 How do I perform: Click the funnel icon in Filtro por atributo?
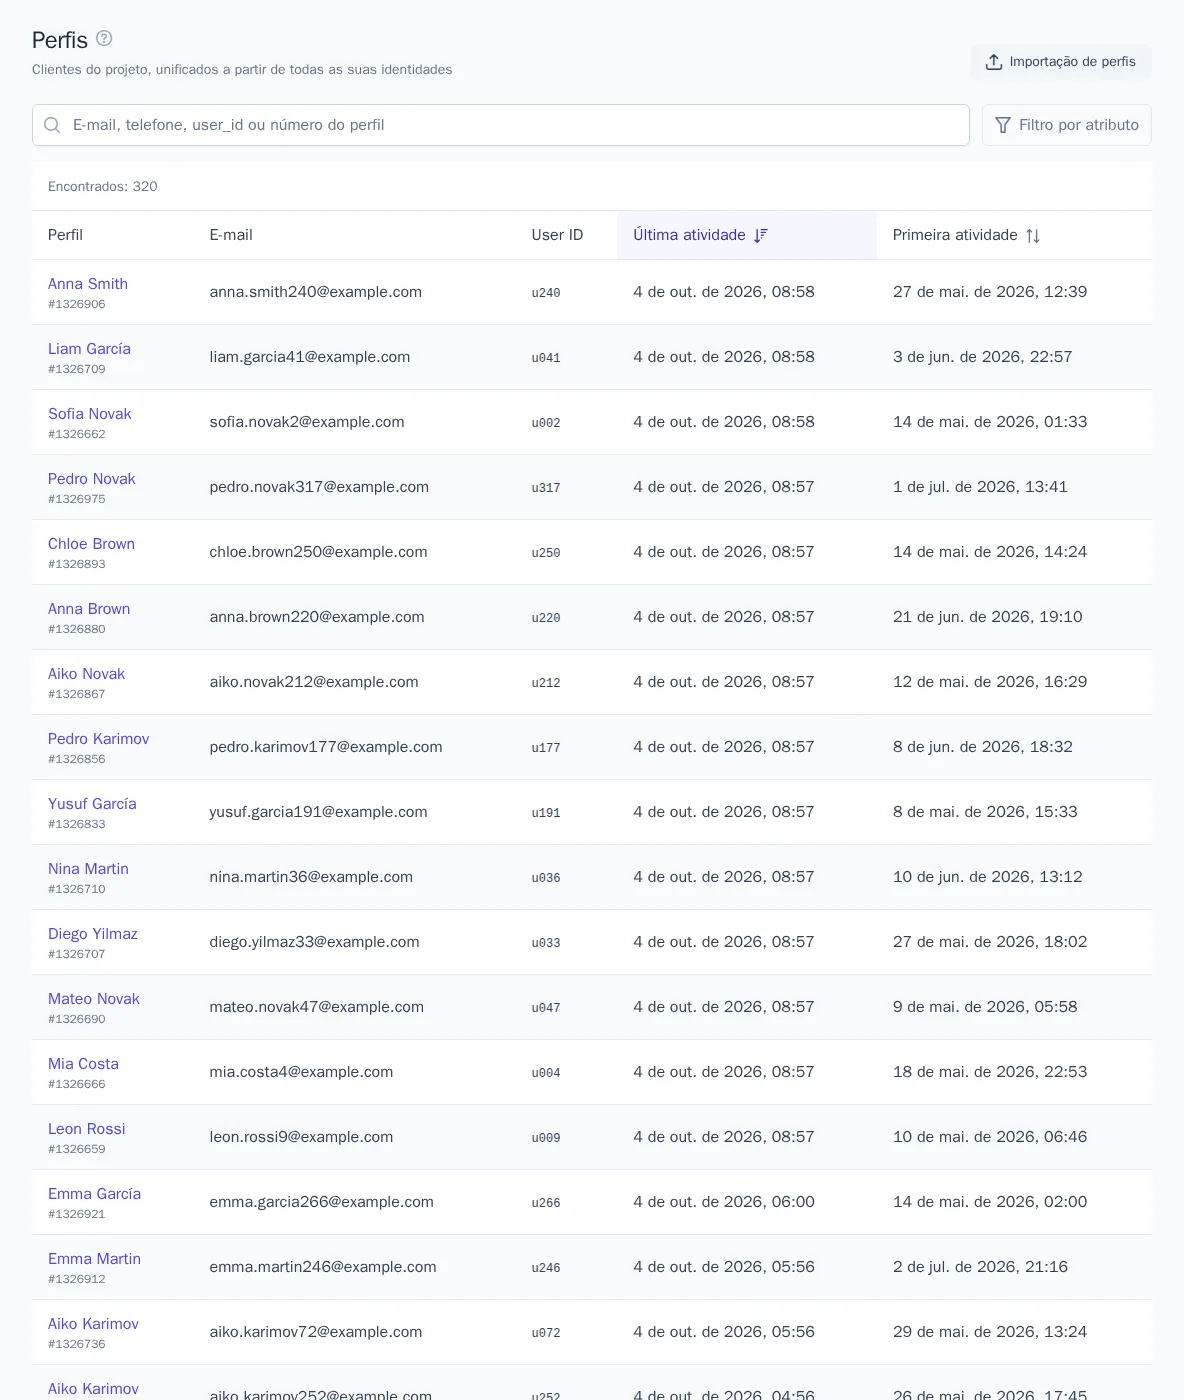pos(1003,125)
